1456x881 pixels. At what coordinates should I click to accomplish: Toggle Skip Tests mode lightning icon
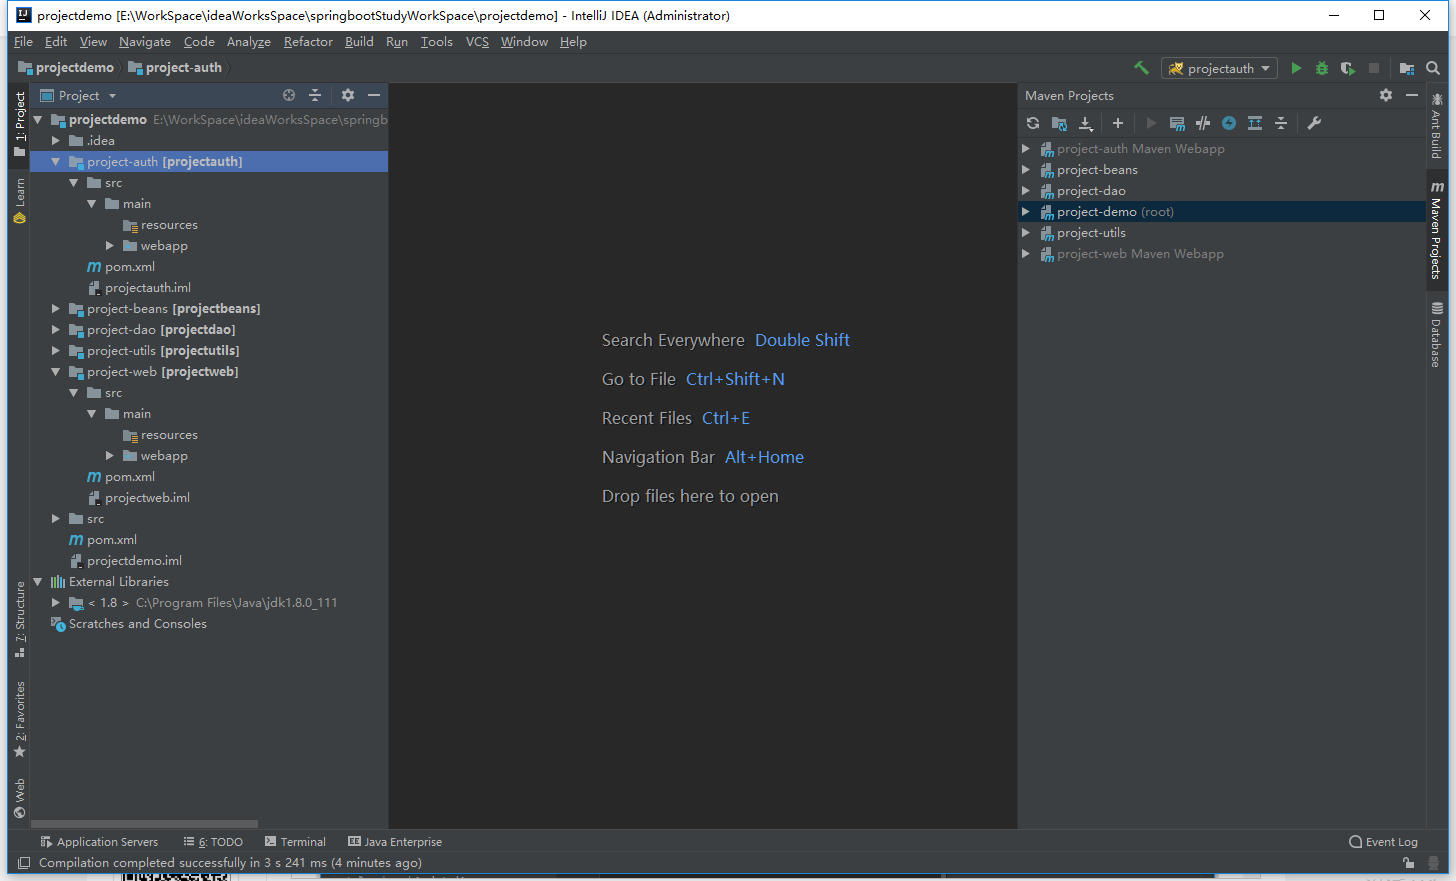pos(1229,123)
